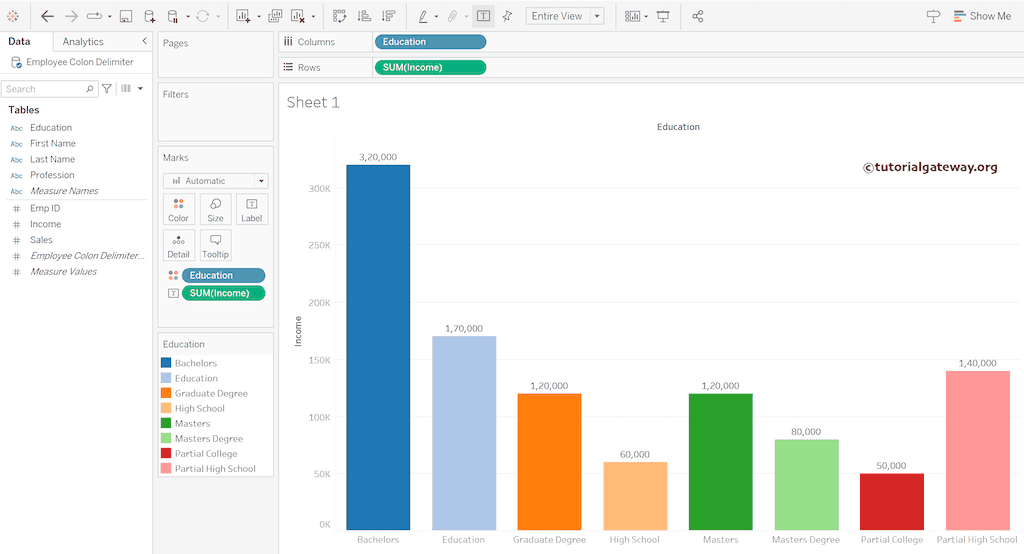Collapse the Data pane with arrow

tap(144, 41)
